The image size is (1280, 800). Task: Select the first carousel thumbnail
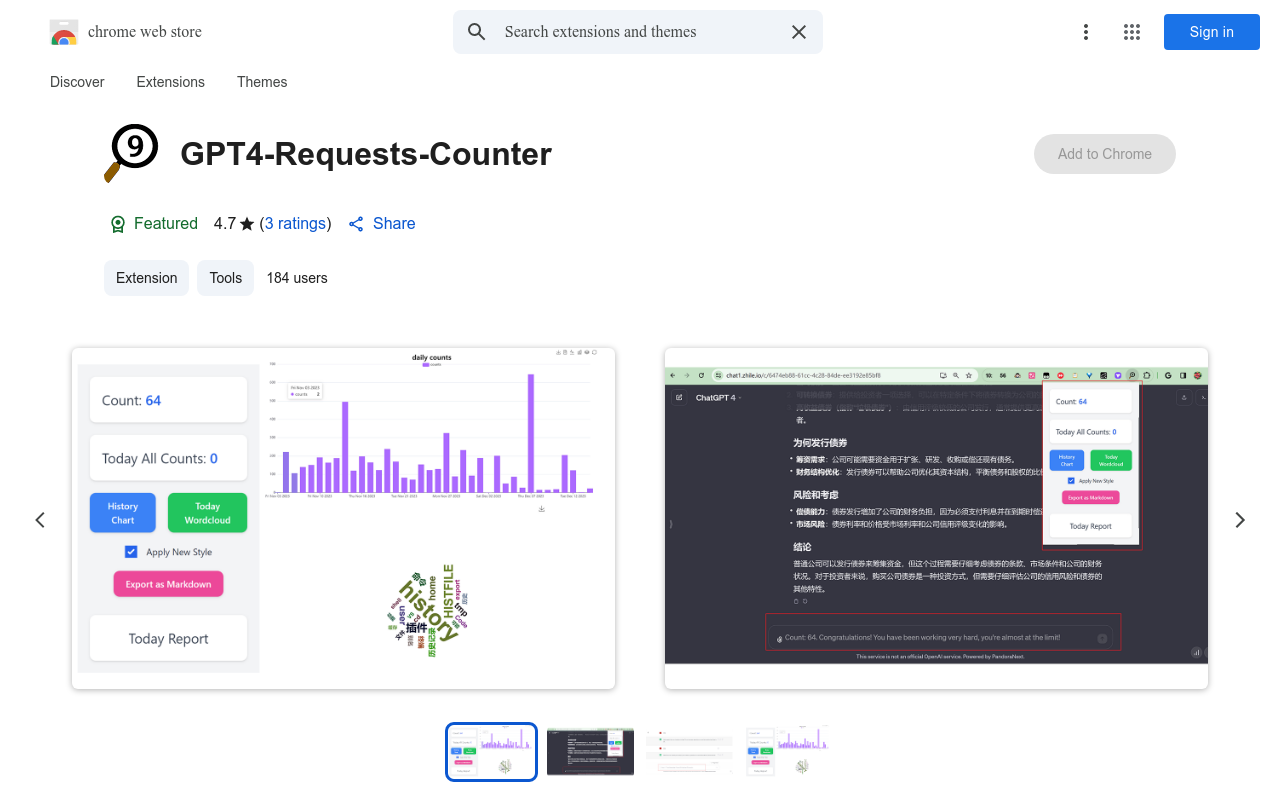[492, 752]
